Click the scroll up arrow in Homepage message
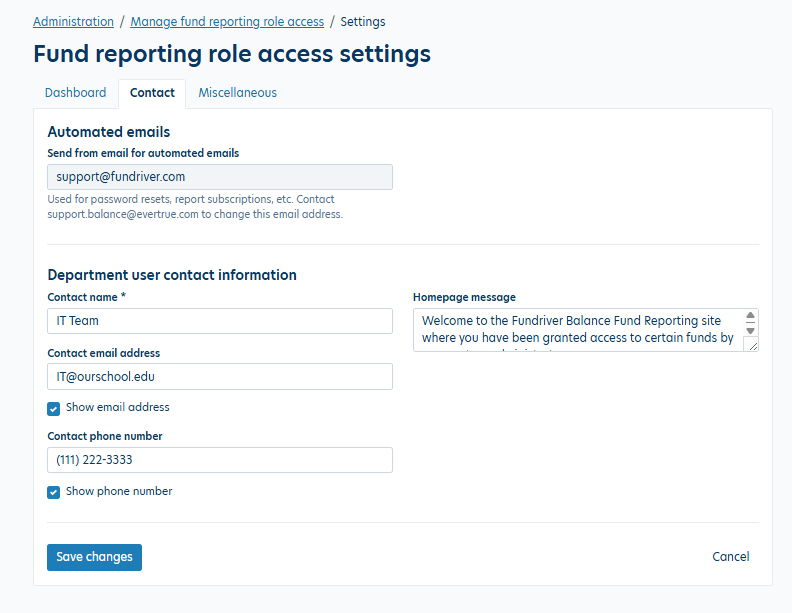 pos(750,316)
